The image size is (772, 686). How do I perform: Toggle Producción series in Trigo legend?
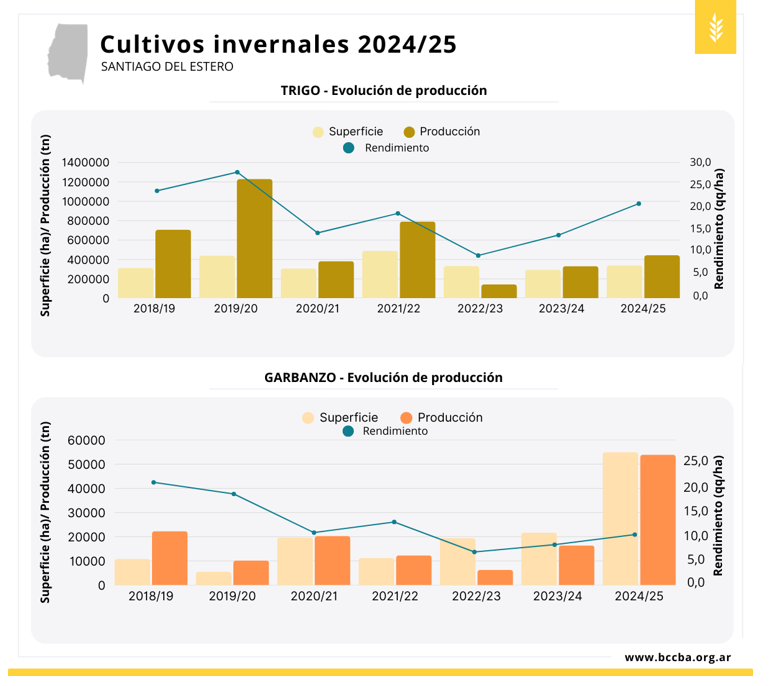[x=441, y=131]
